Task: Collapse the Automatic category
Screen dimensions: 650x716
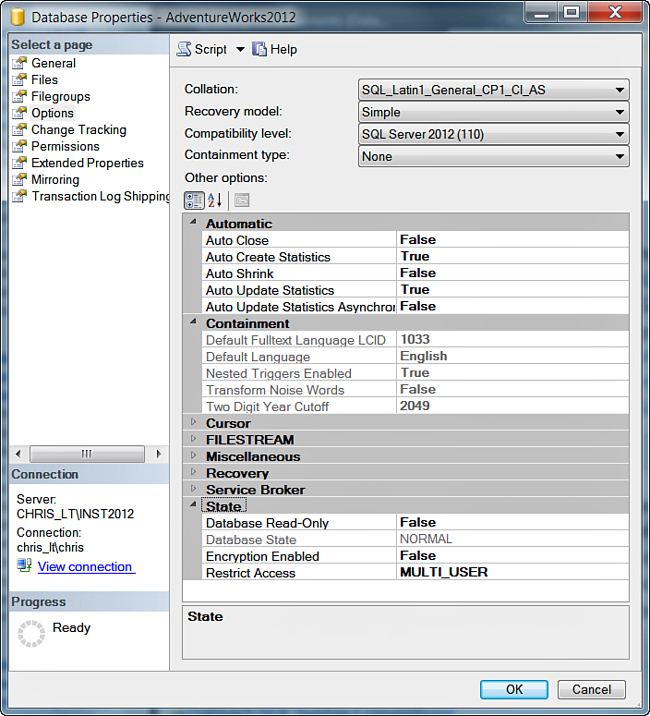Action: 194,223
